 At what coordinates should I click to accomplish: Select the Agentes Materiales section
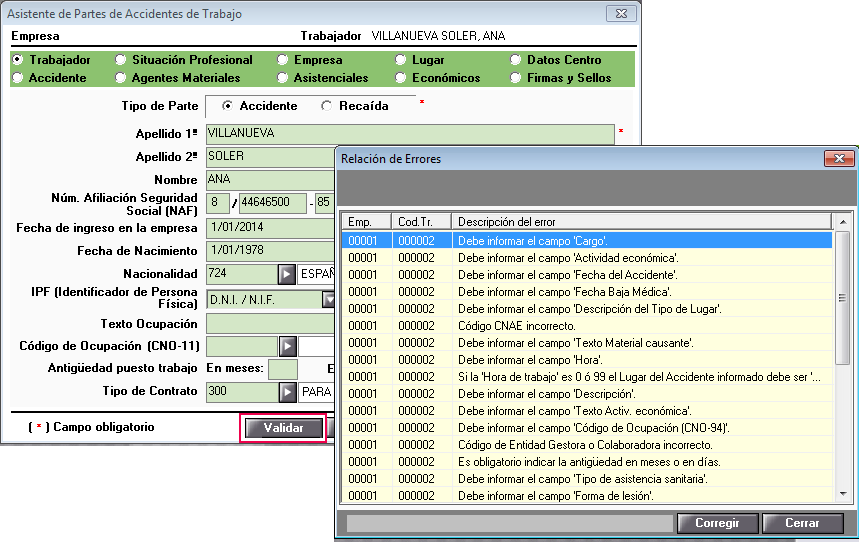click(x=121, y=78)
